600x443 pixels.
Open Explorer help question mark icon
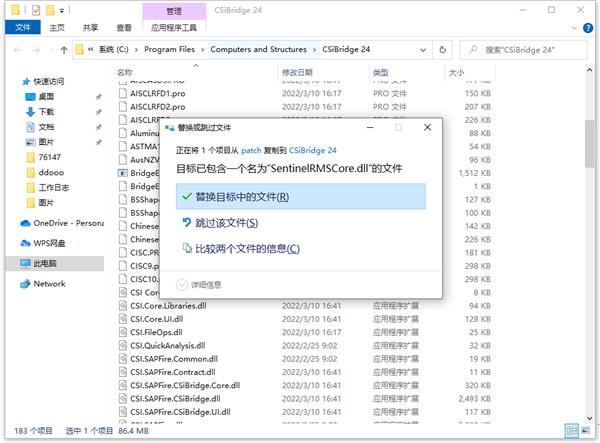click(x=588, y=28)
